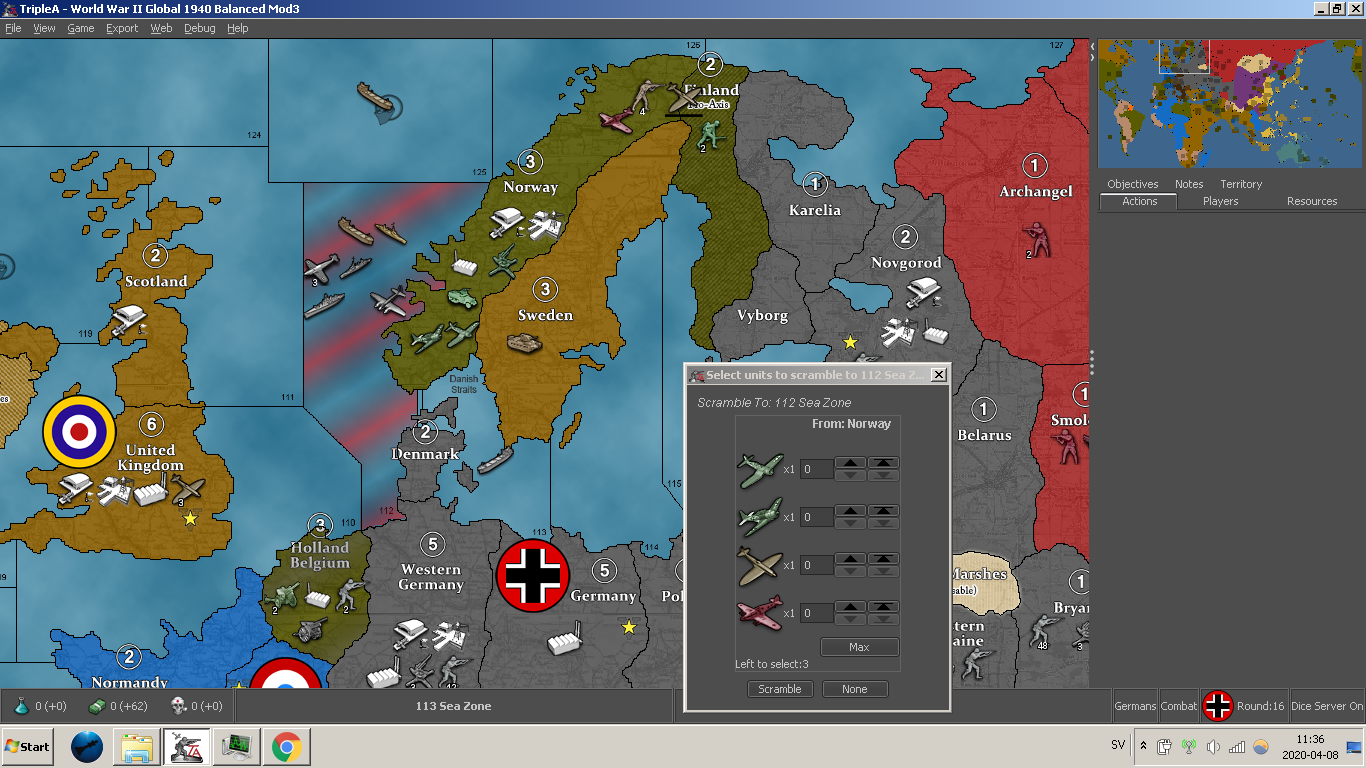Select the factory icon in Holland Belgium
The width and height of the screenshot is (1366, 768).
(318, 599)
